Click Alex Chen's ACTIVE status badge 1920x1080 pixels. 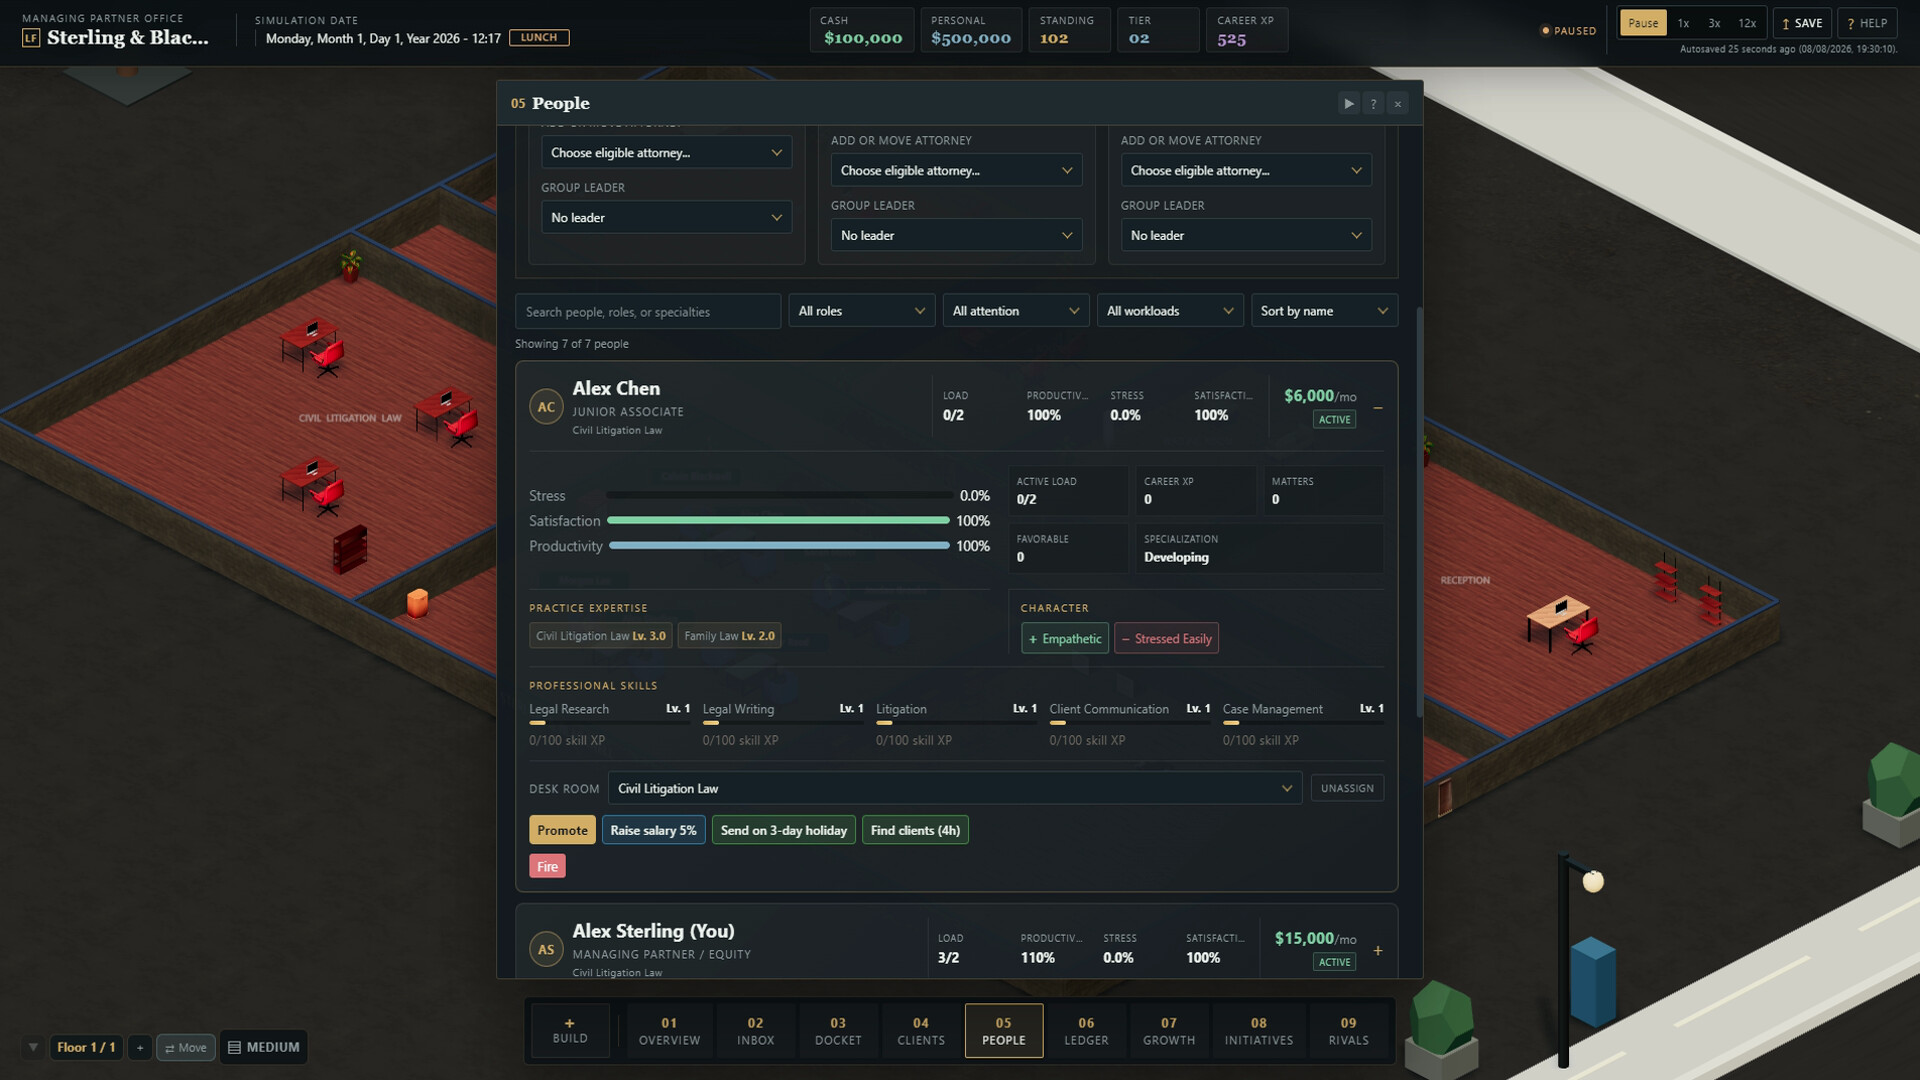pos(1334,419)
